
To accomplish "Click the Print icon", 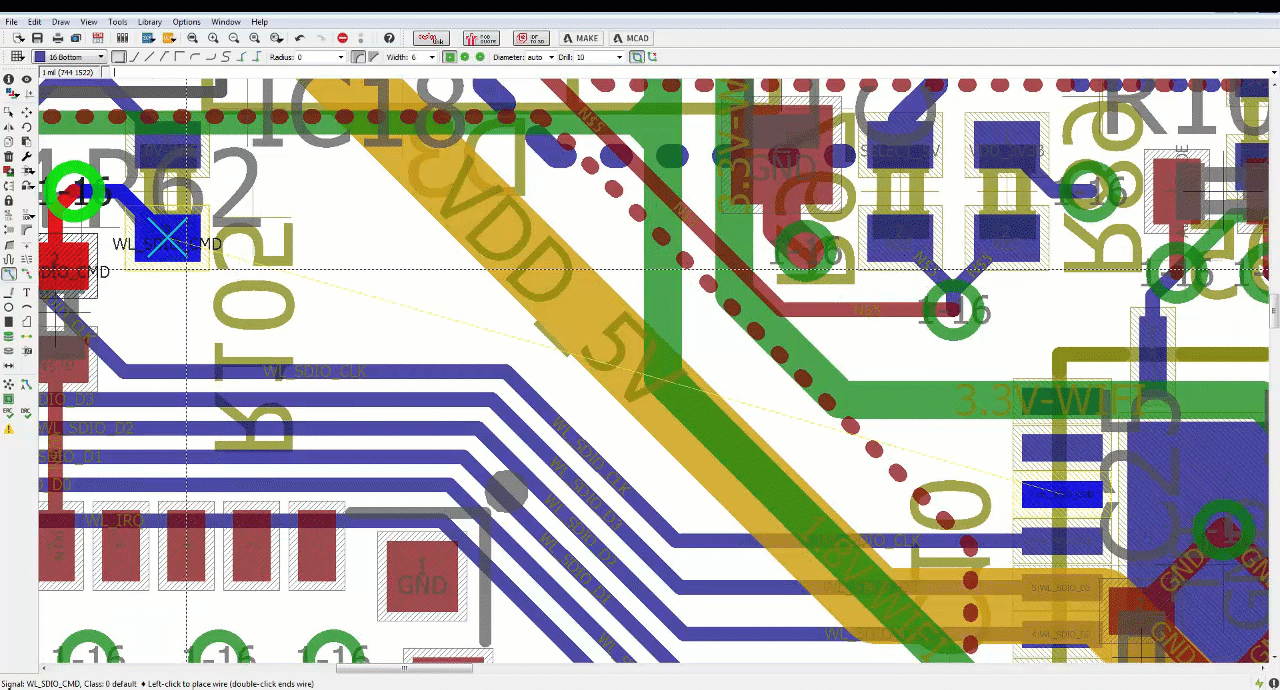I will point(58,38).
